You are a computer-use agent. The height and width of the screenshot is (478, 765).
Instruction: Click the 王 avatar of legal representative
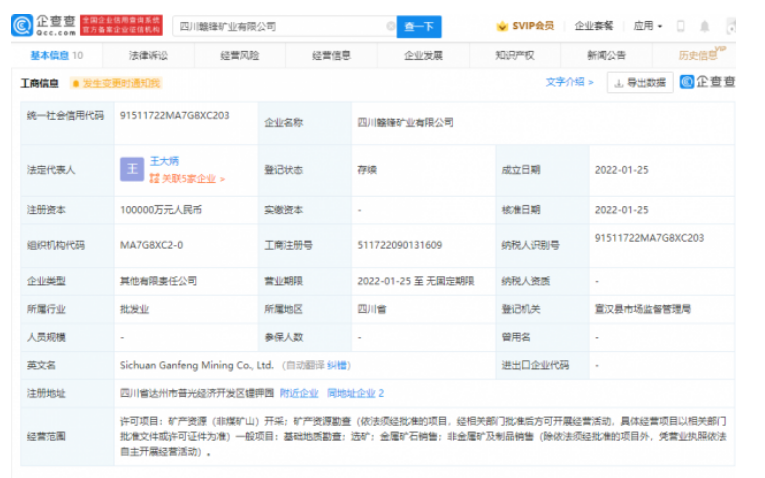[x=132, y=169]
